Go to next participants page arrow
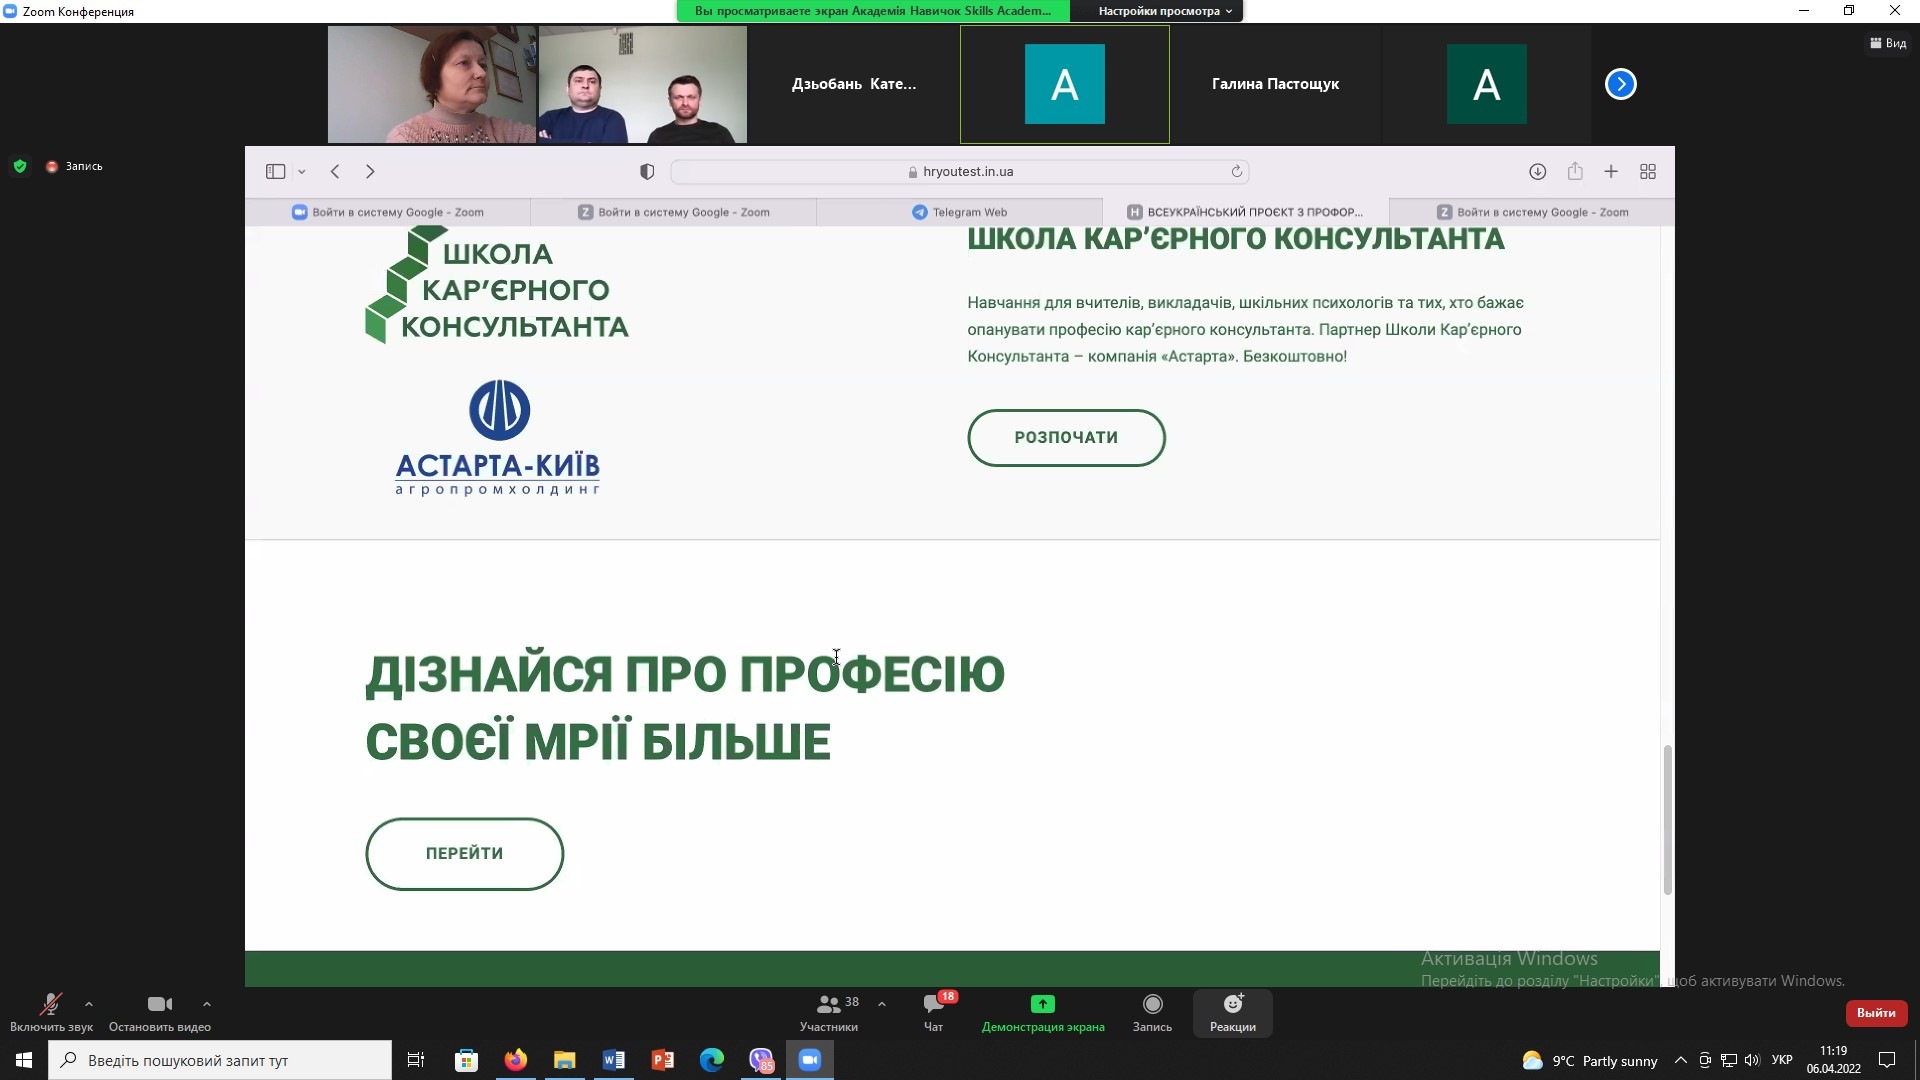The height and width of the screenshot is (1080, 1920). click(x=1620, y=84)
